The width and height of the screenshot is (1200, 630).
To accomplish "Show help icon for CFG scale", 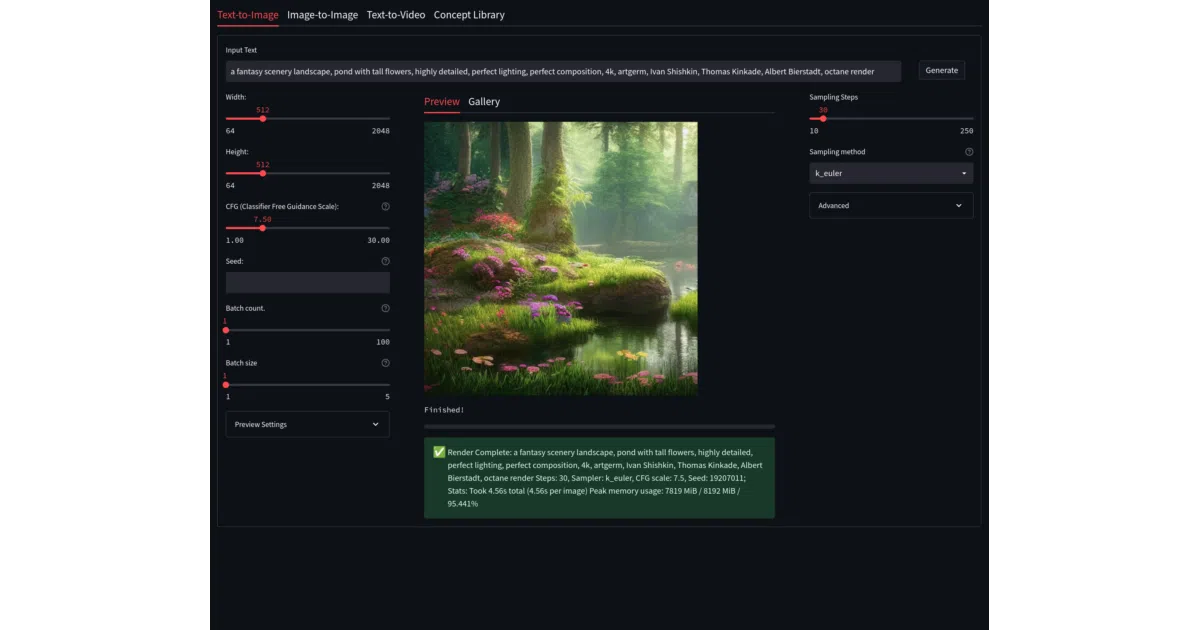I will [x=386, y=206].
